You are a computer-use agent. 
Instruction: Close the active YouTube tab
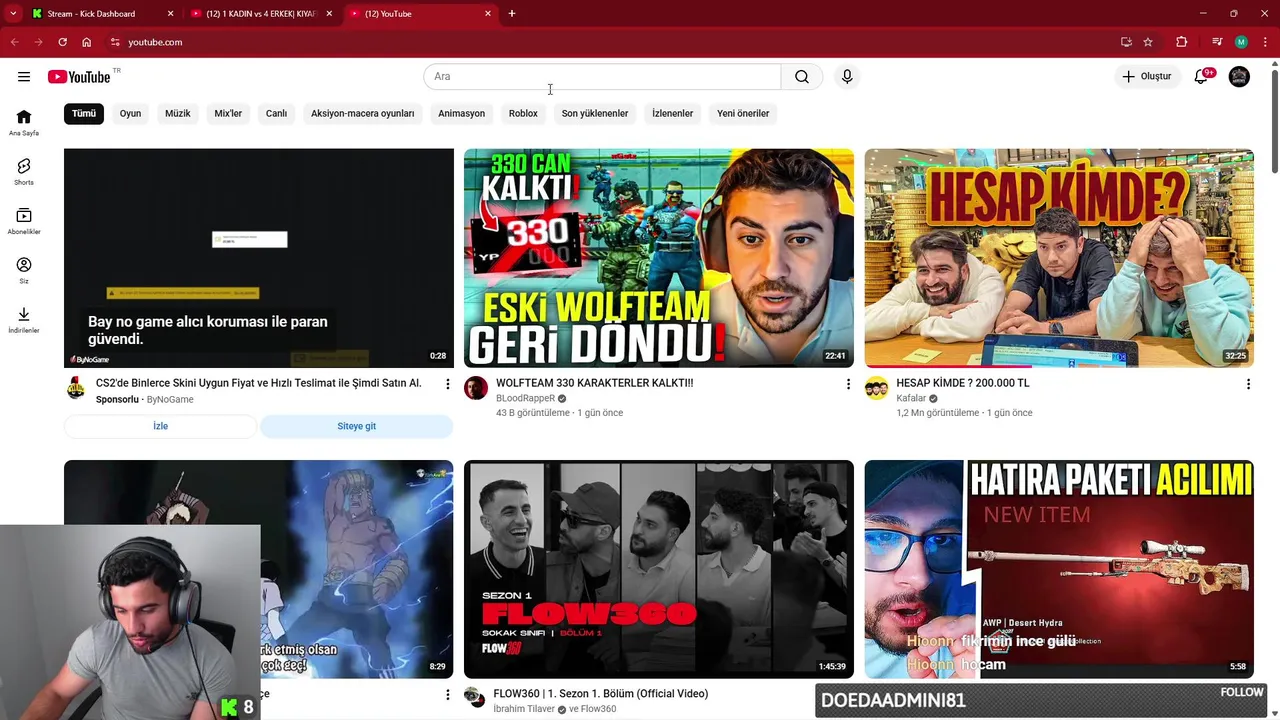pos(488,14)
